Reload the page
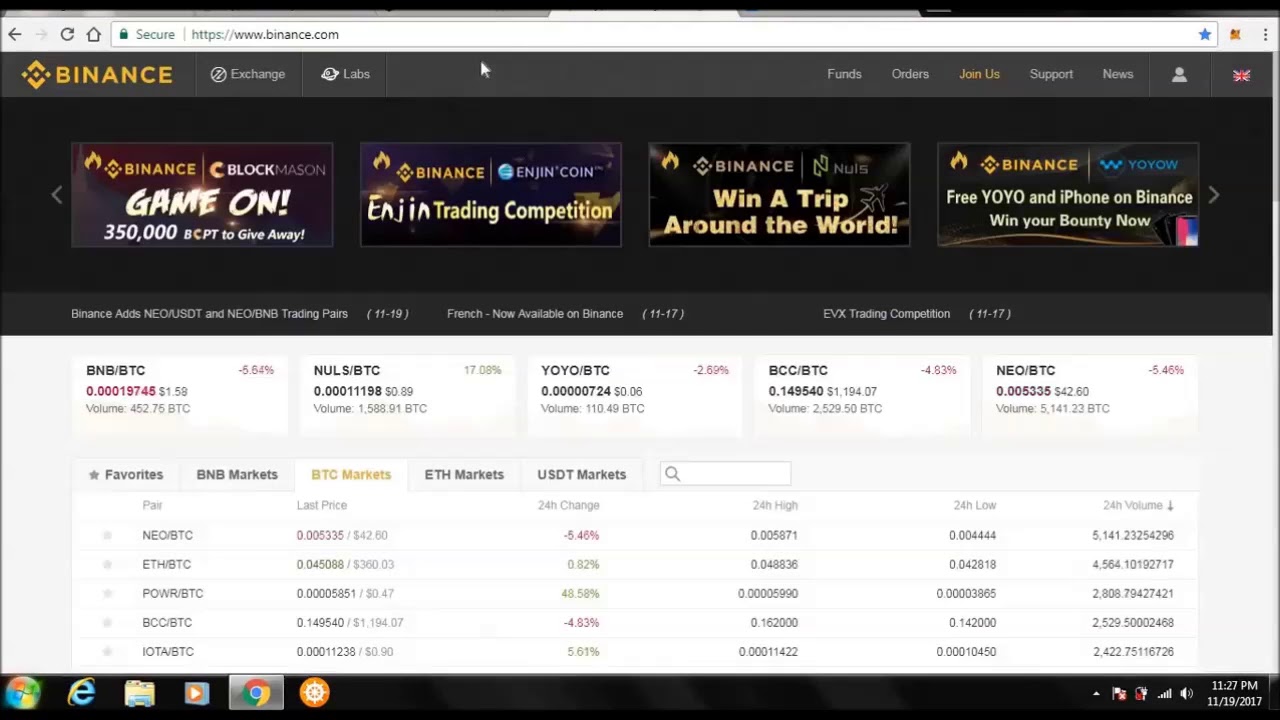 (67, 34)
